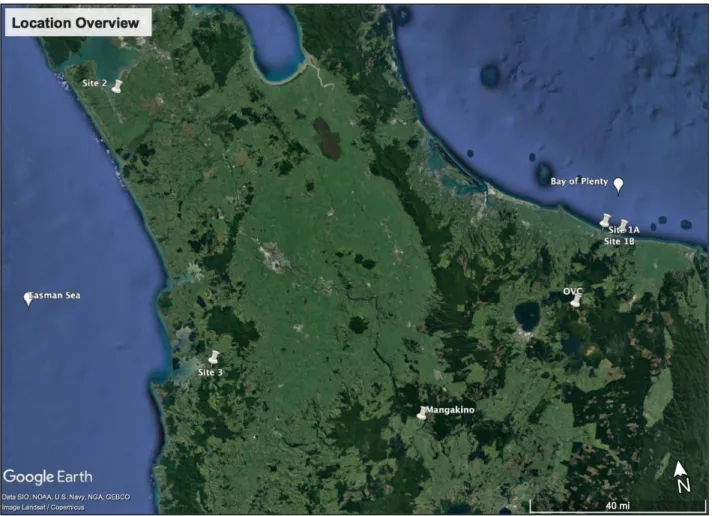This screenshot has height=516, width=712.
Task: Select the 'Site 2' map label
Action: tap(94, 83)
